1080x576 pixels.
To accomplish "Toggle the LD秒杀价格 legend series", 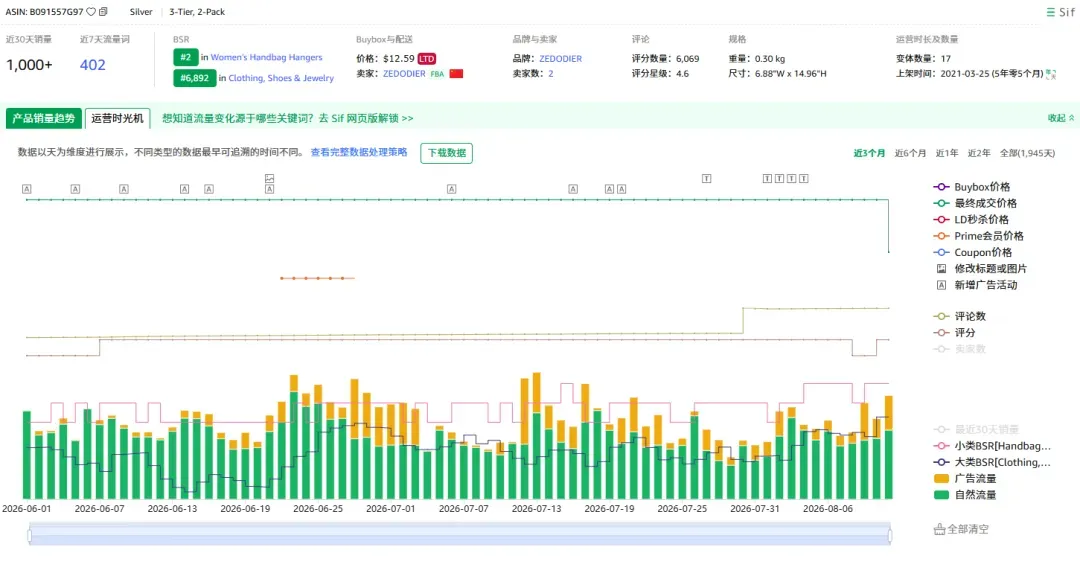I will pyautogui.click(x=970, y=220).
